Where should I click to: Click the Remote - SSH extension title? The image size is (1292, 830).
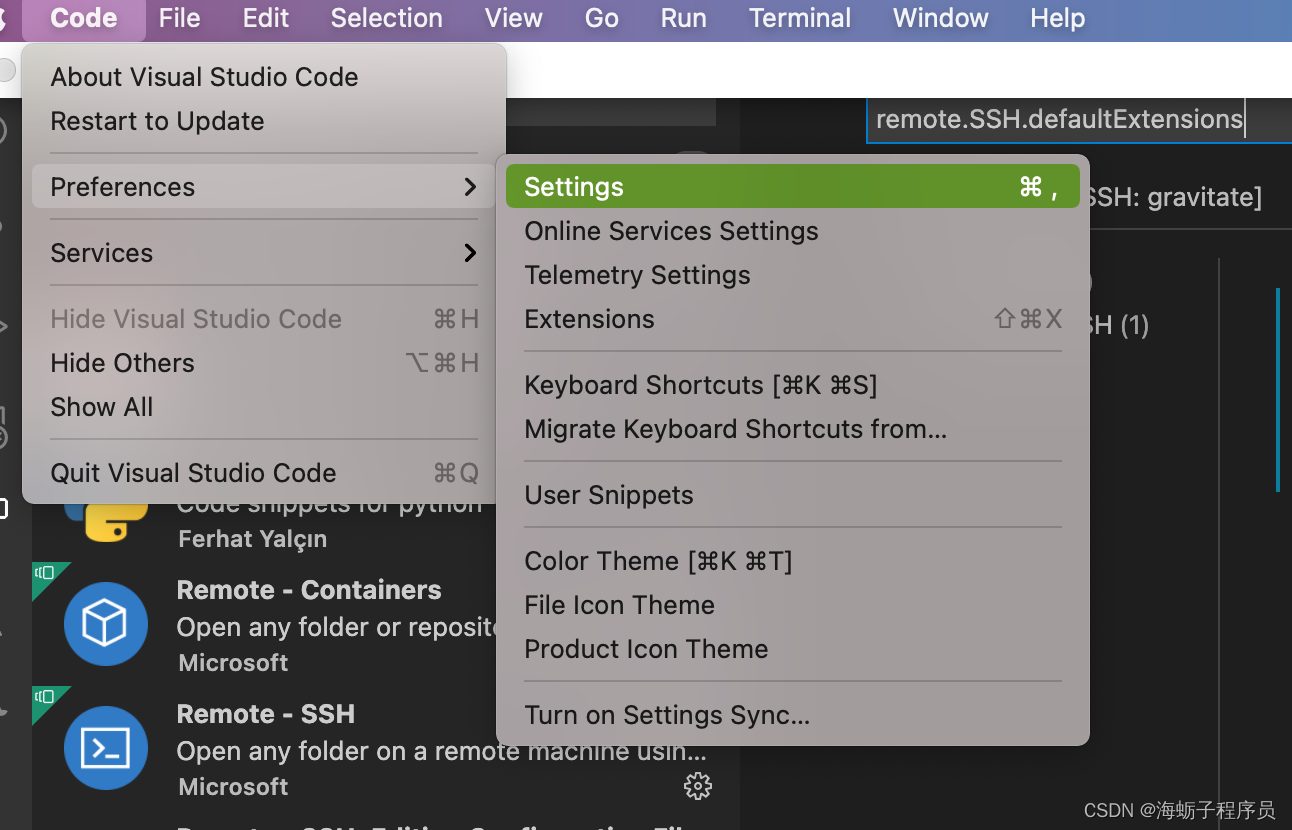coord(266,714)
